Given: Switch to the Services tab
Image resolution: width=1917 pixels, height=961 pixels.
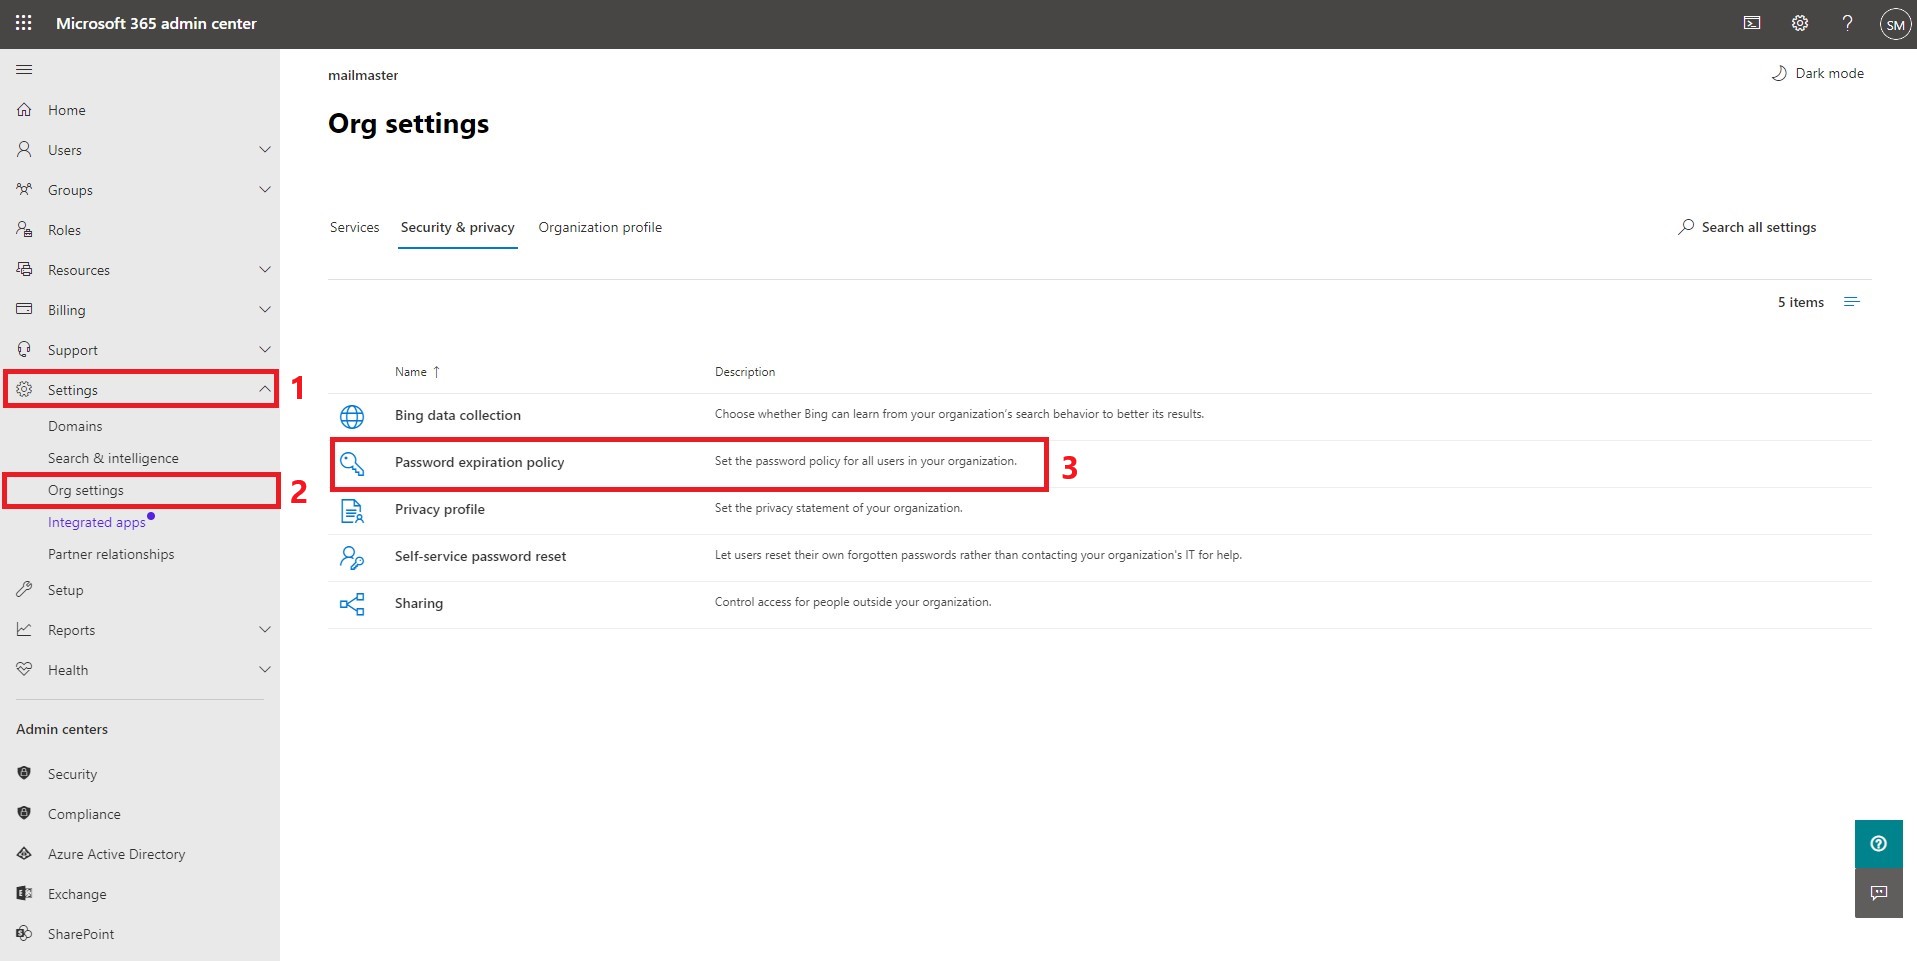Looking at the screenshot, I should (355, 228).
